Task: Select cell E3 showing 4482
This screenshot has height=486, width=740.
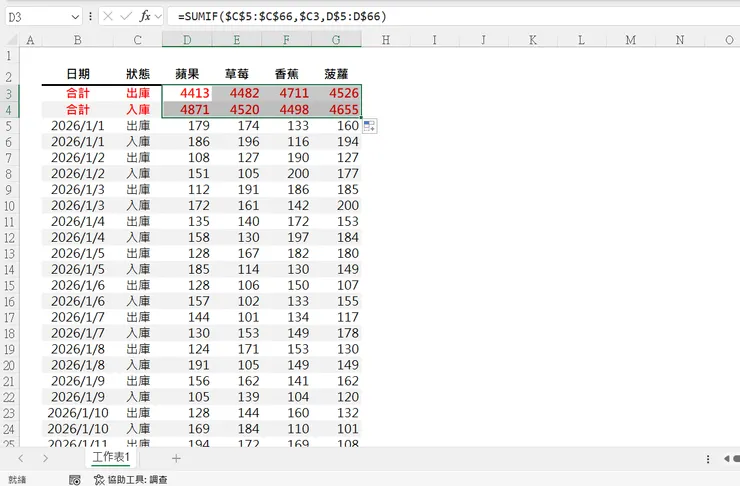Action: (237, 93)
